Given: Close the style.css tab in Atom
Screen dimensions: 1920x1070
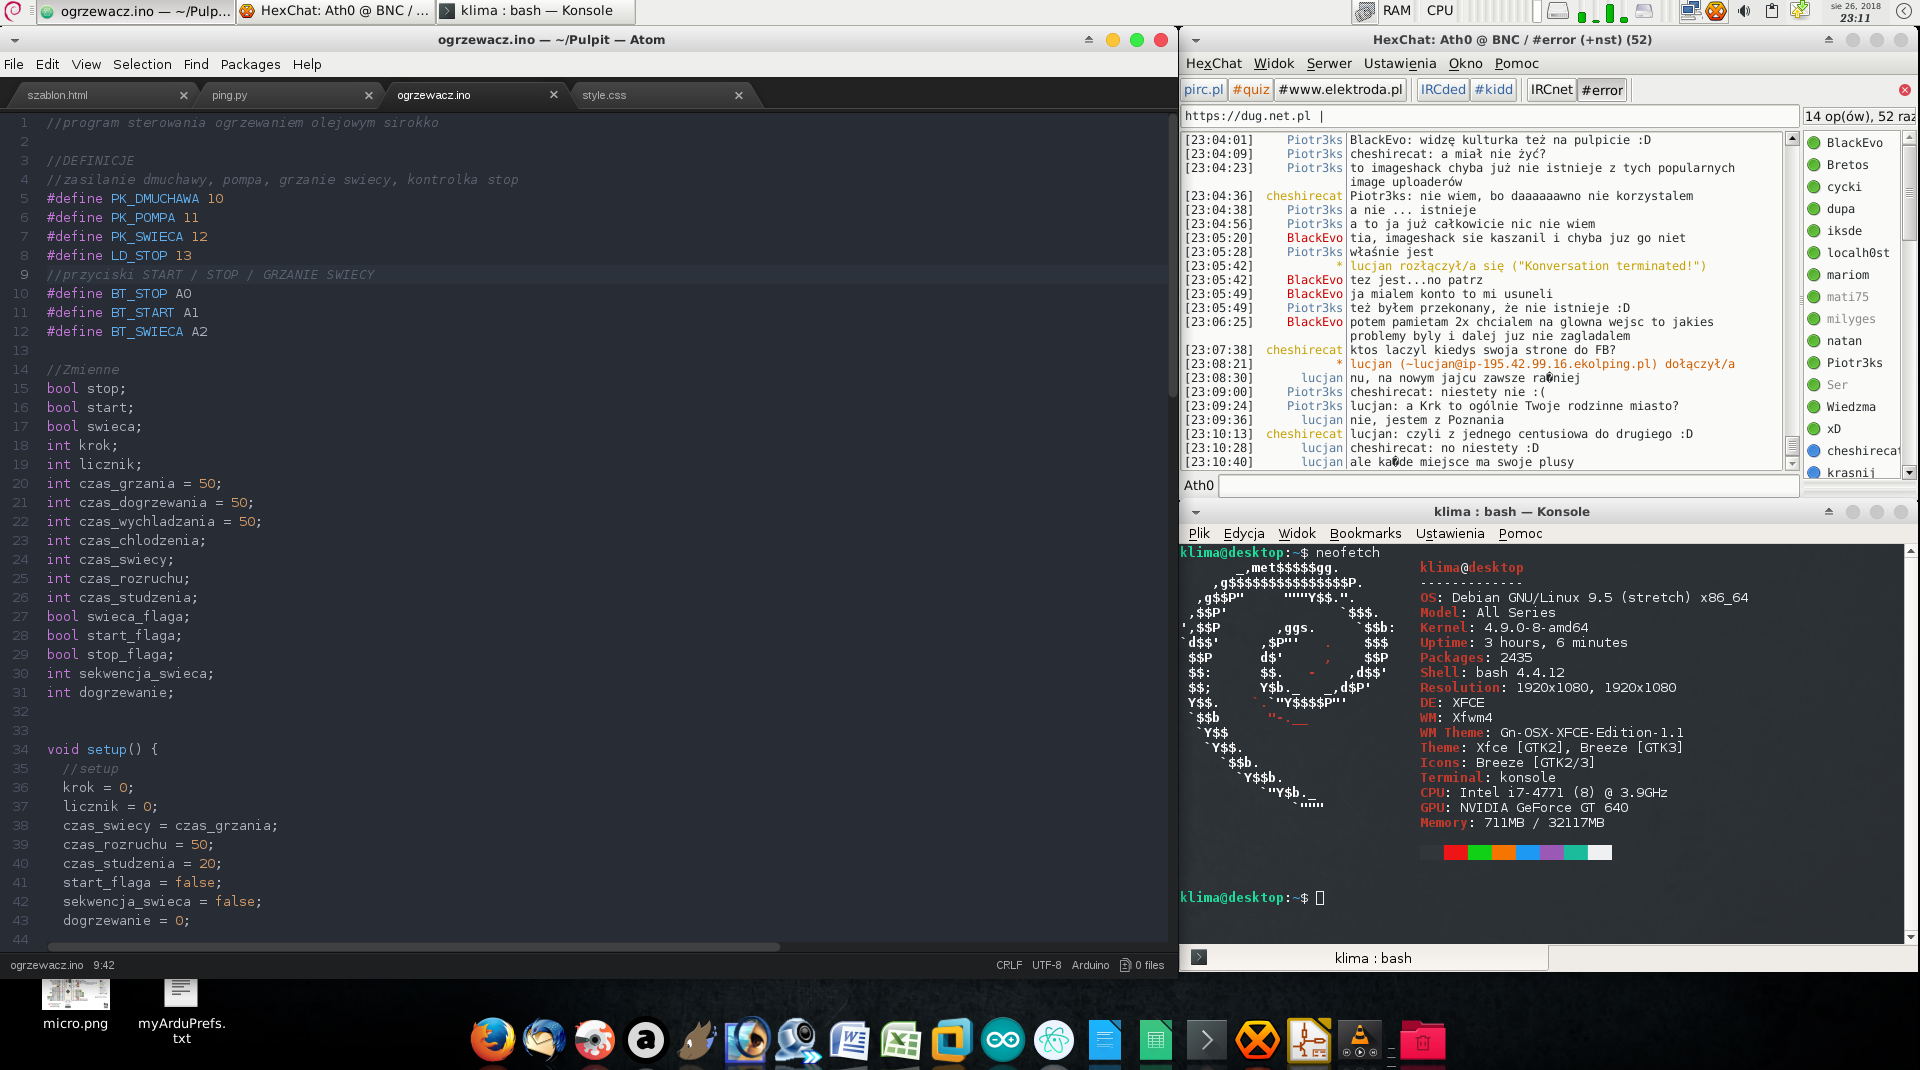Looking at the screenshot, I should click(x=739, y=96).
